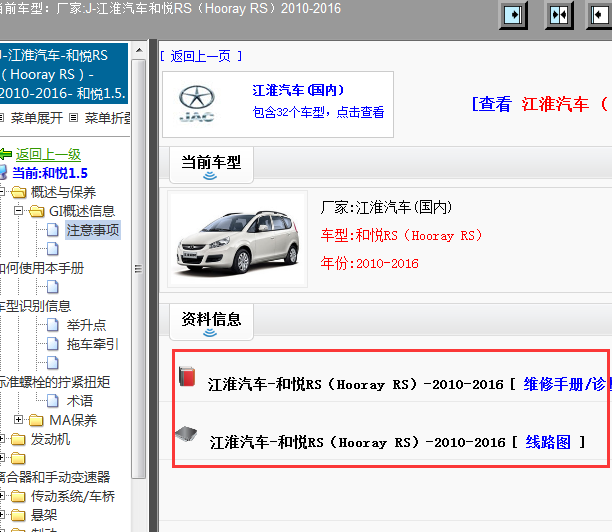Open the 线路图 link

click(x=548, y=442)
